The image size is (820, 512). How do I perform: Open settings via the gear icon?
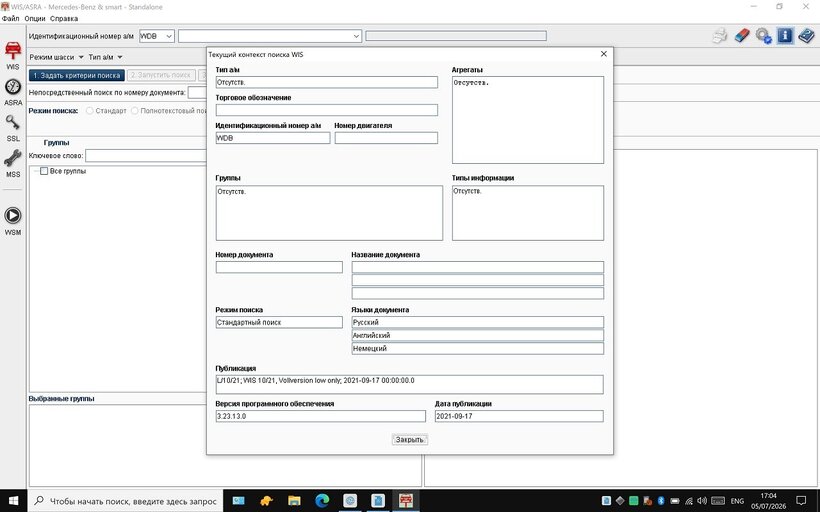(763, 36)
